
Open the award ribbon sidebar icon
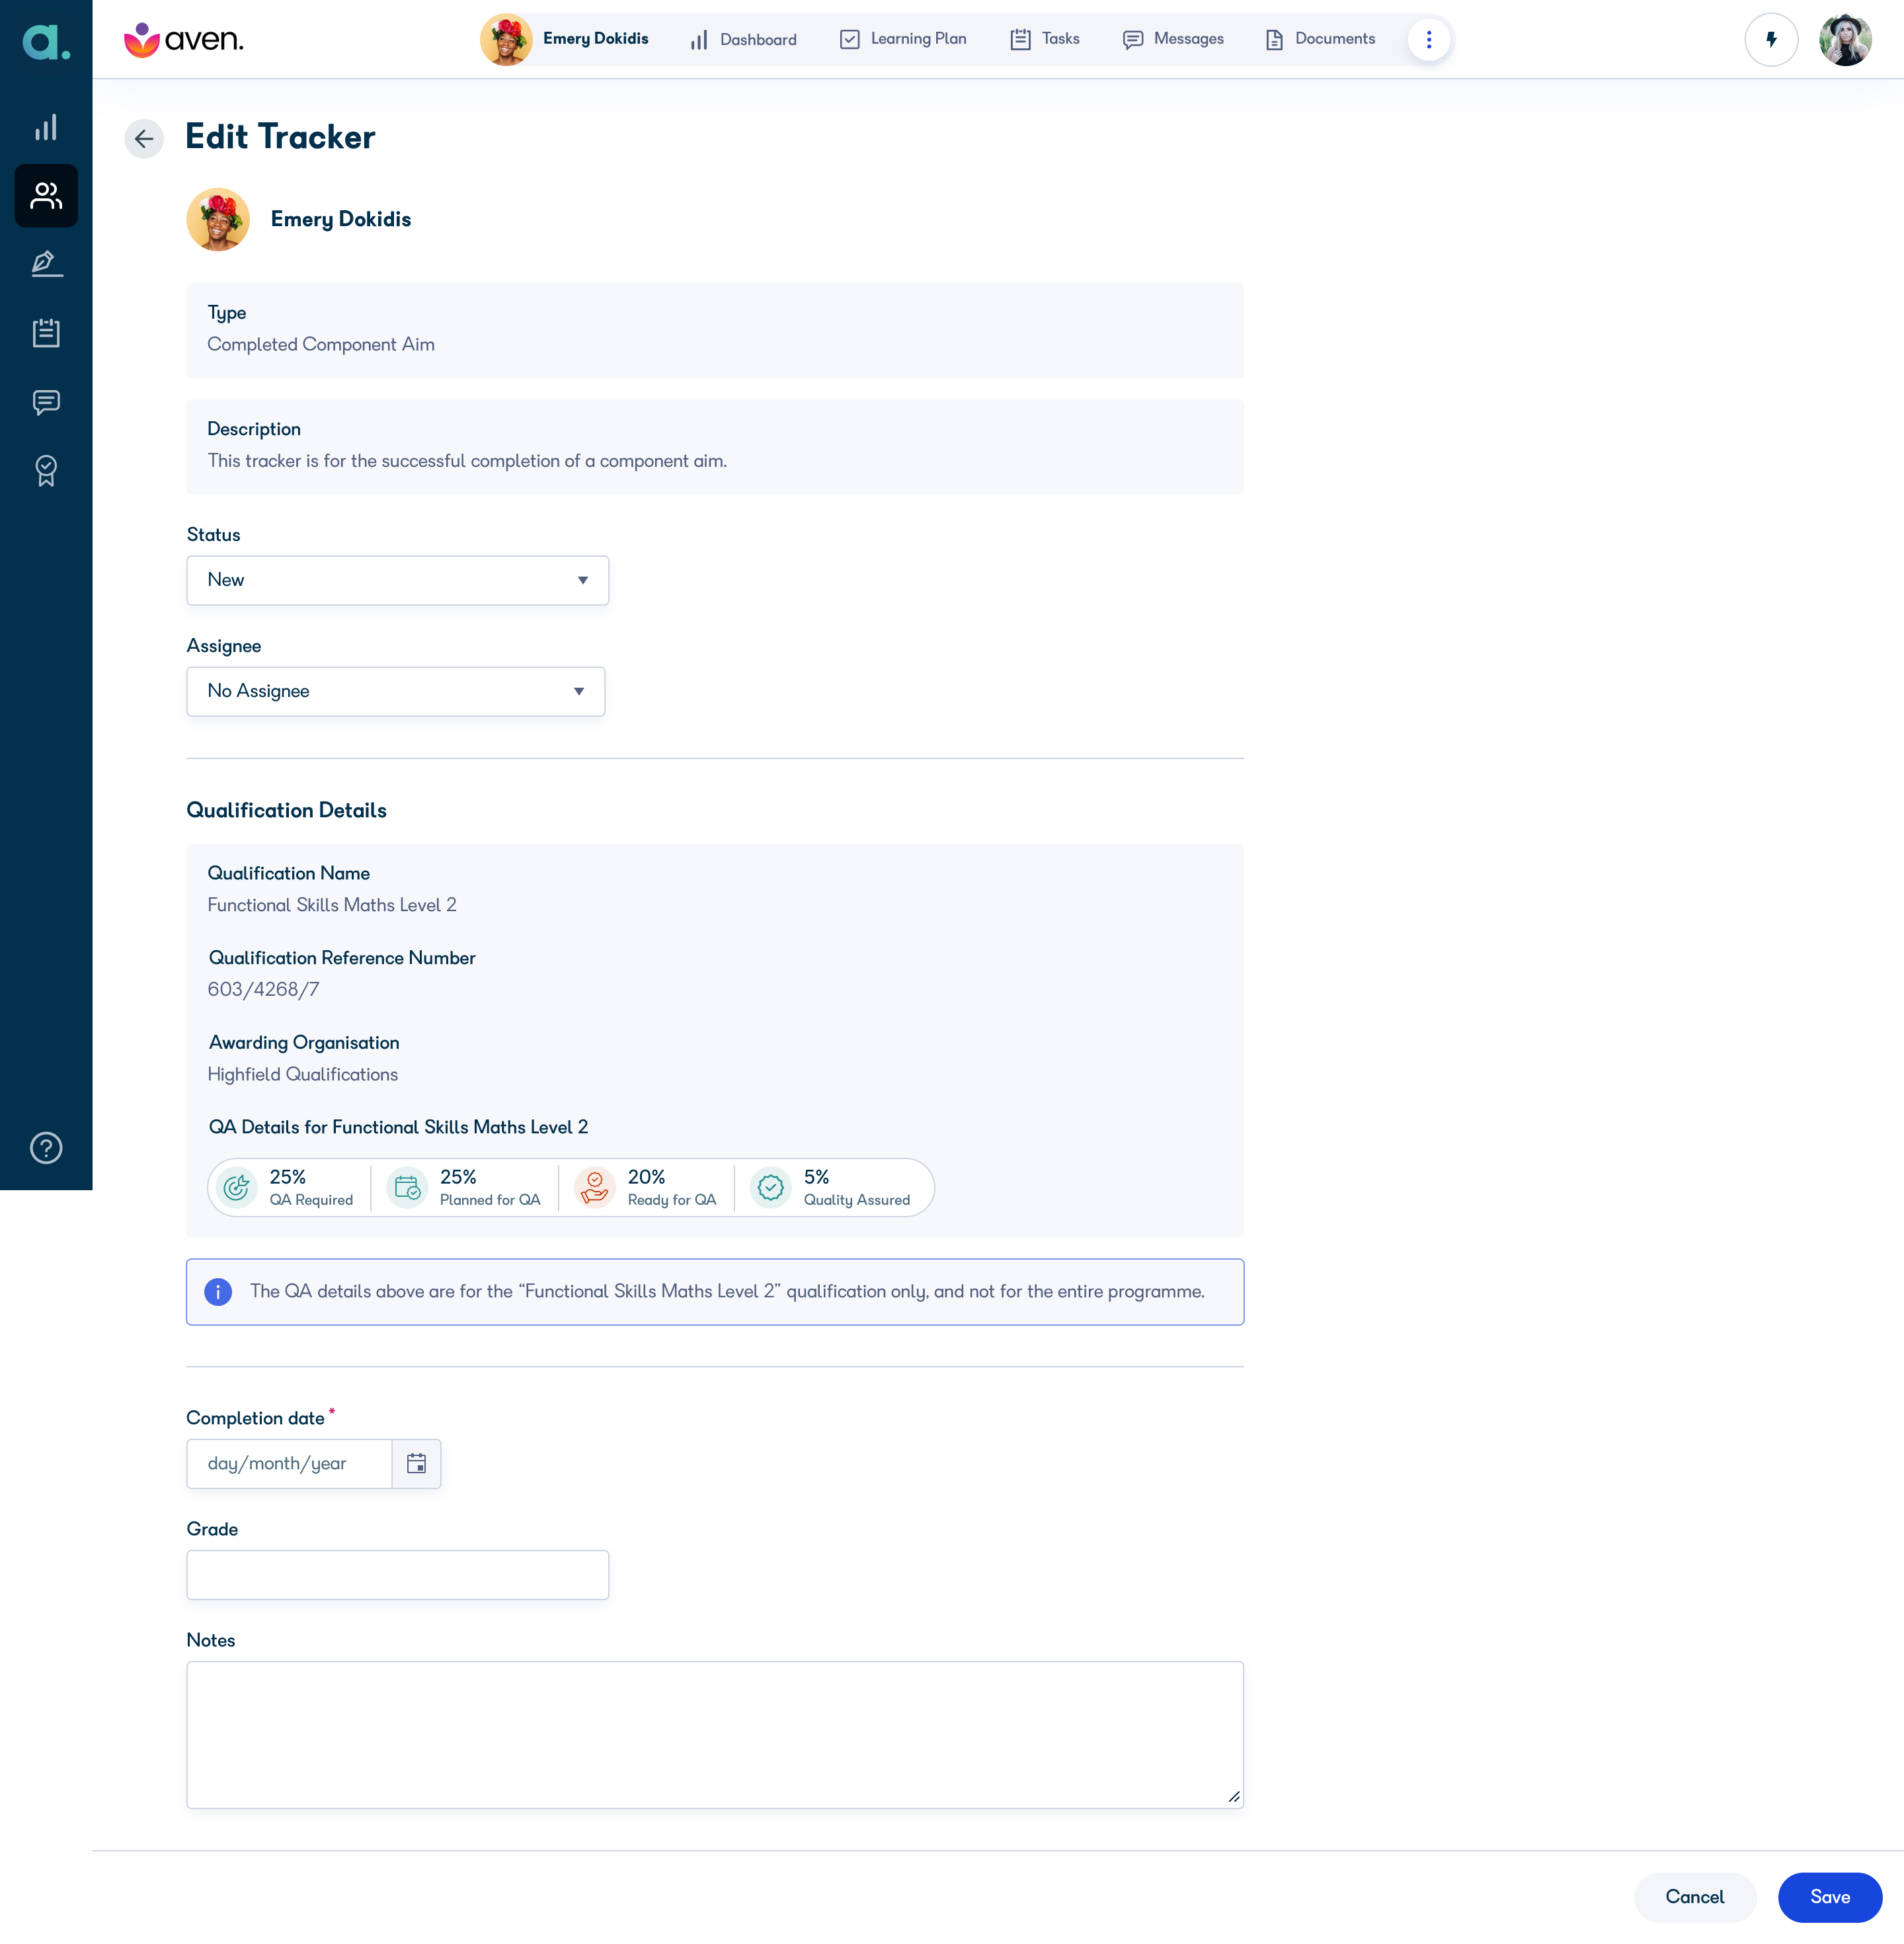point(46,470)
